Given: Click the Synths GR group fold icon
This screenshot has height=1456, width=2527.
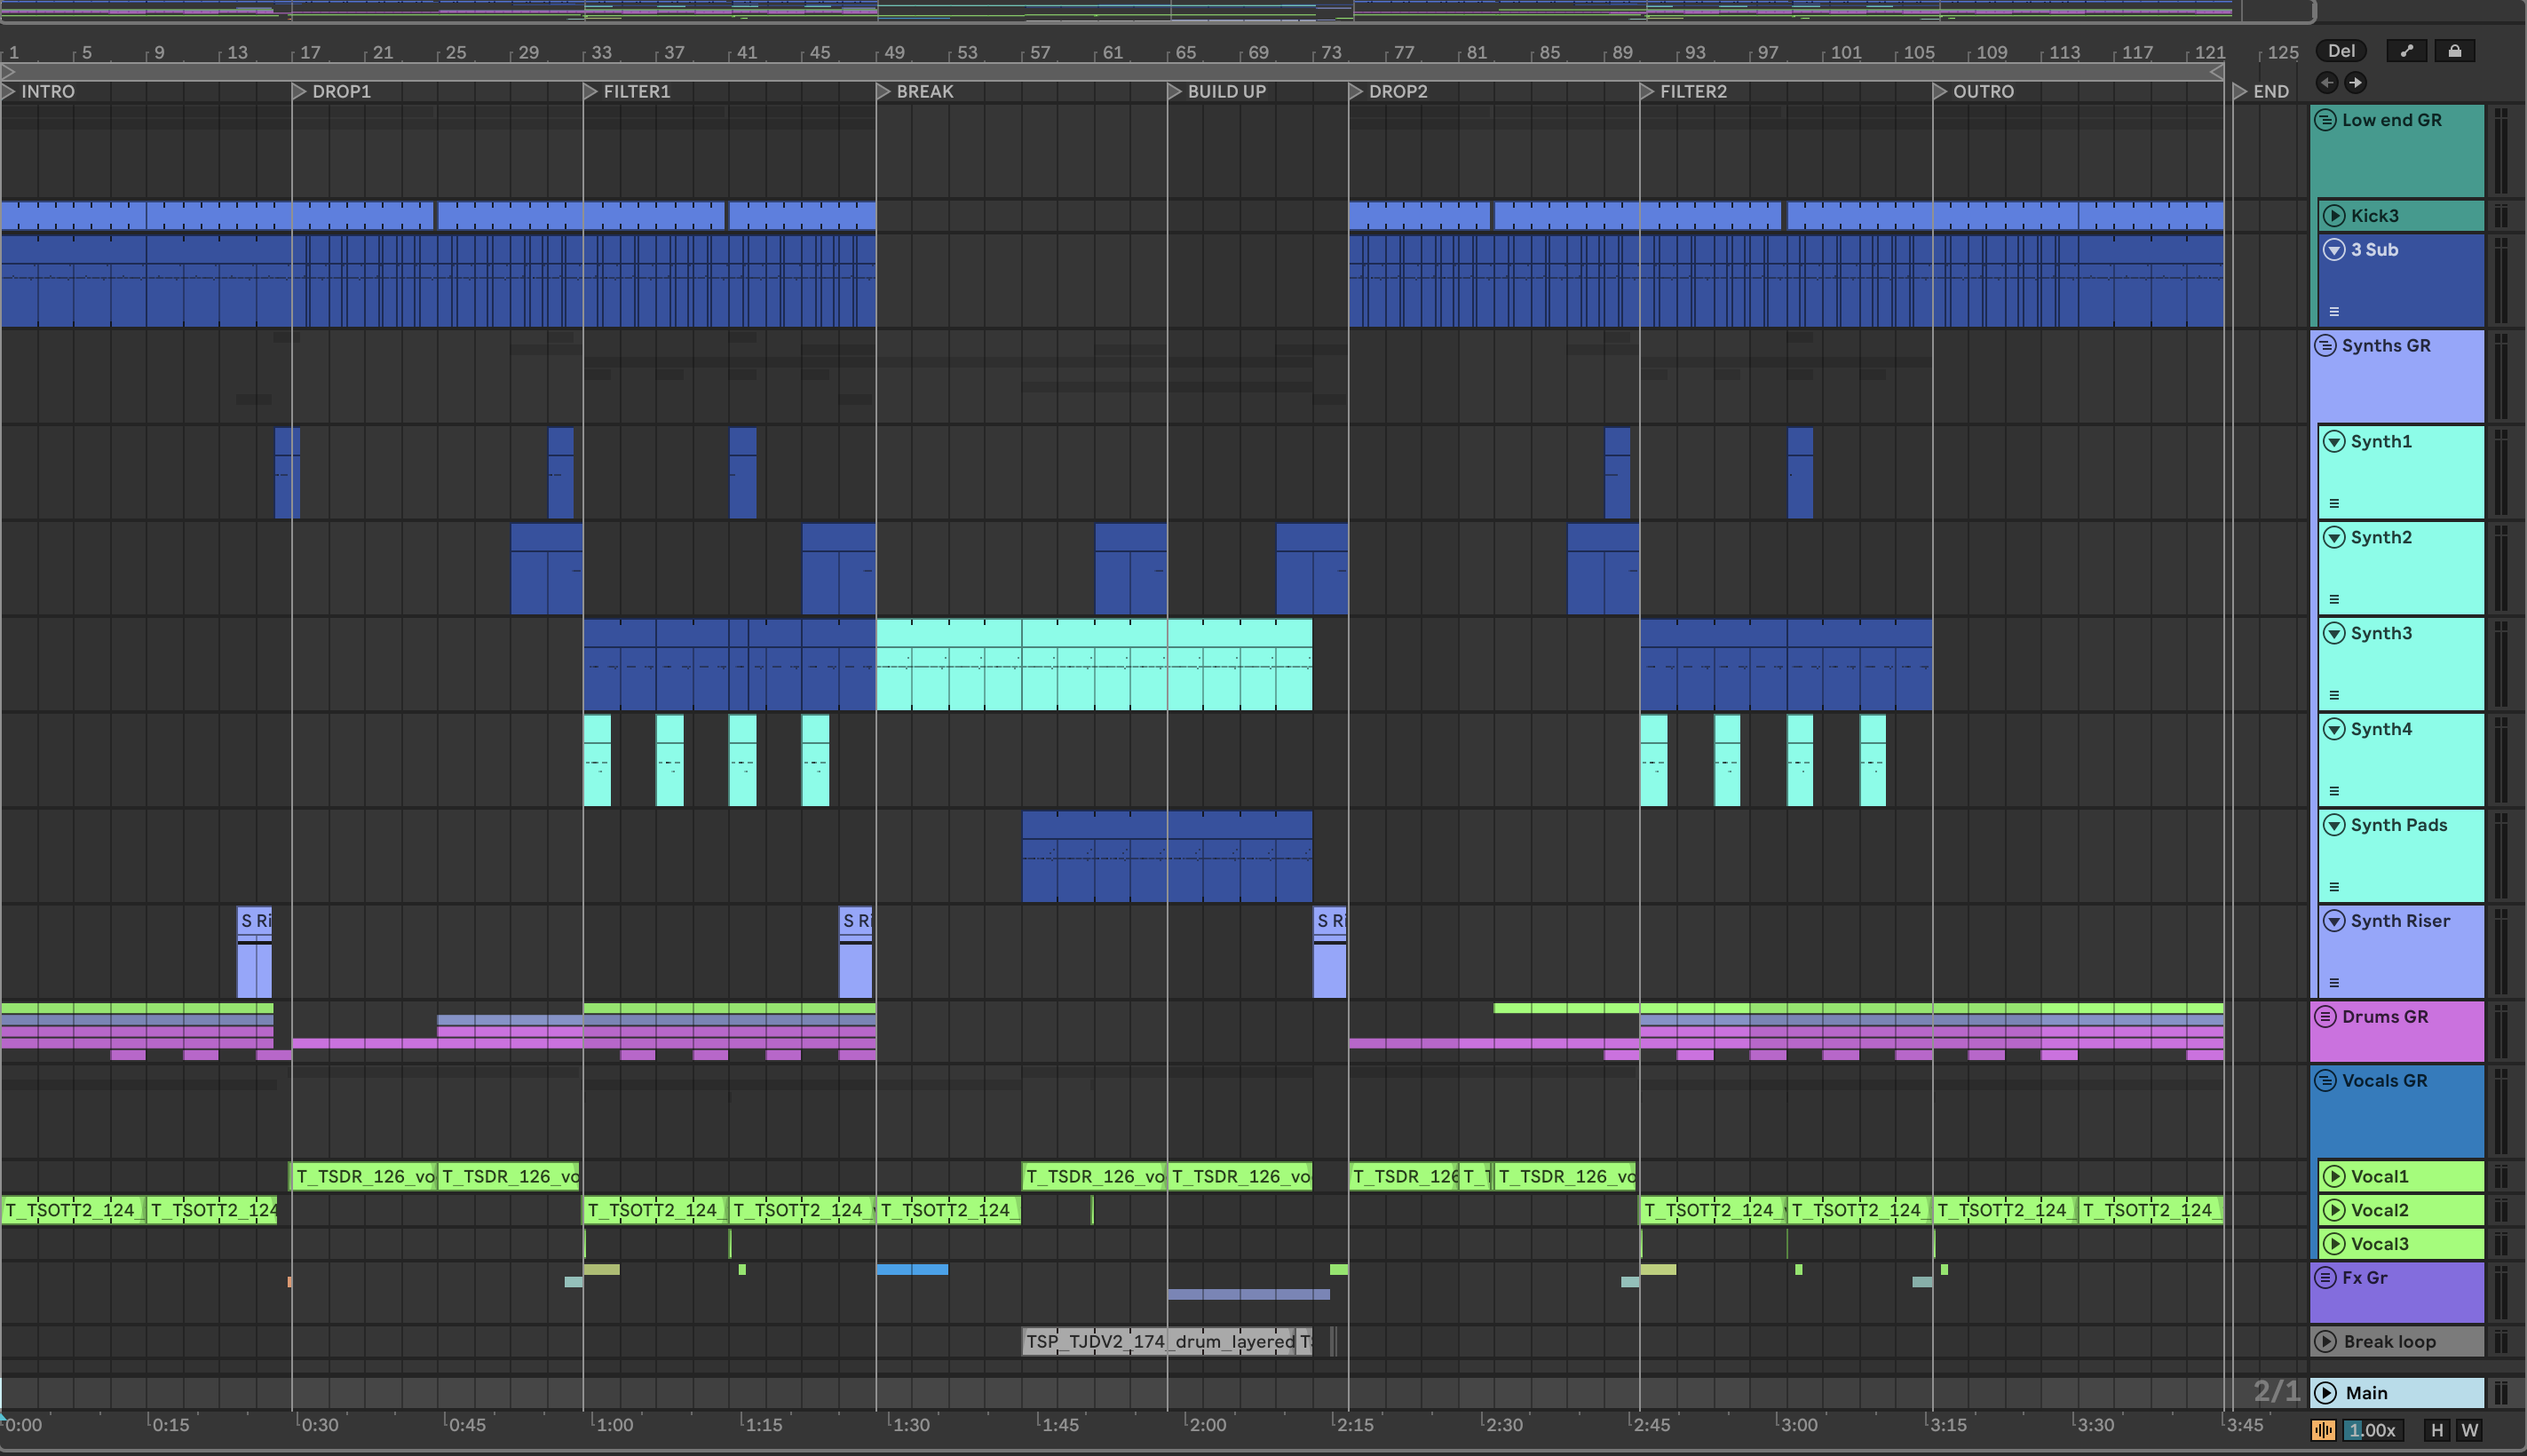Looking at the screenshot, I should (2326, 346).
